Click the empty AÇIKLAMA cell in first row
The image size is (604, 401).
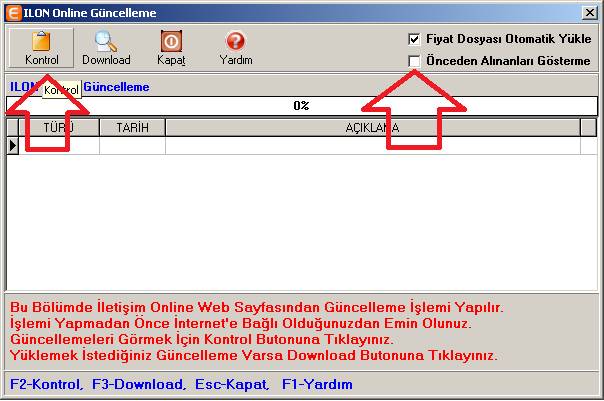(x=373, y=146)
